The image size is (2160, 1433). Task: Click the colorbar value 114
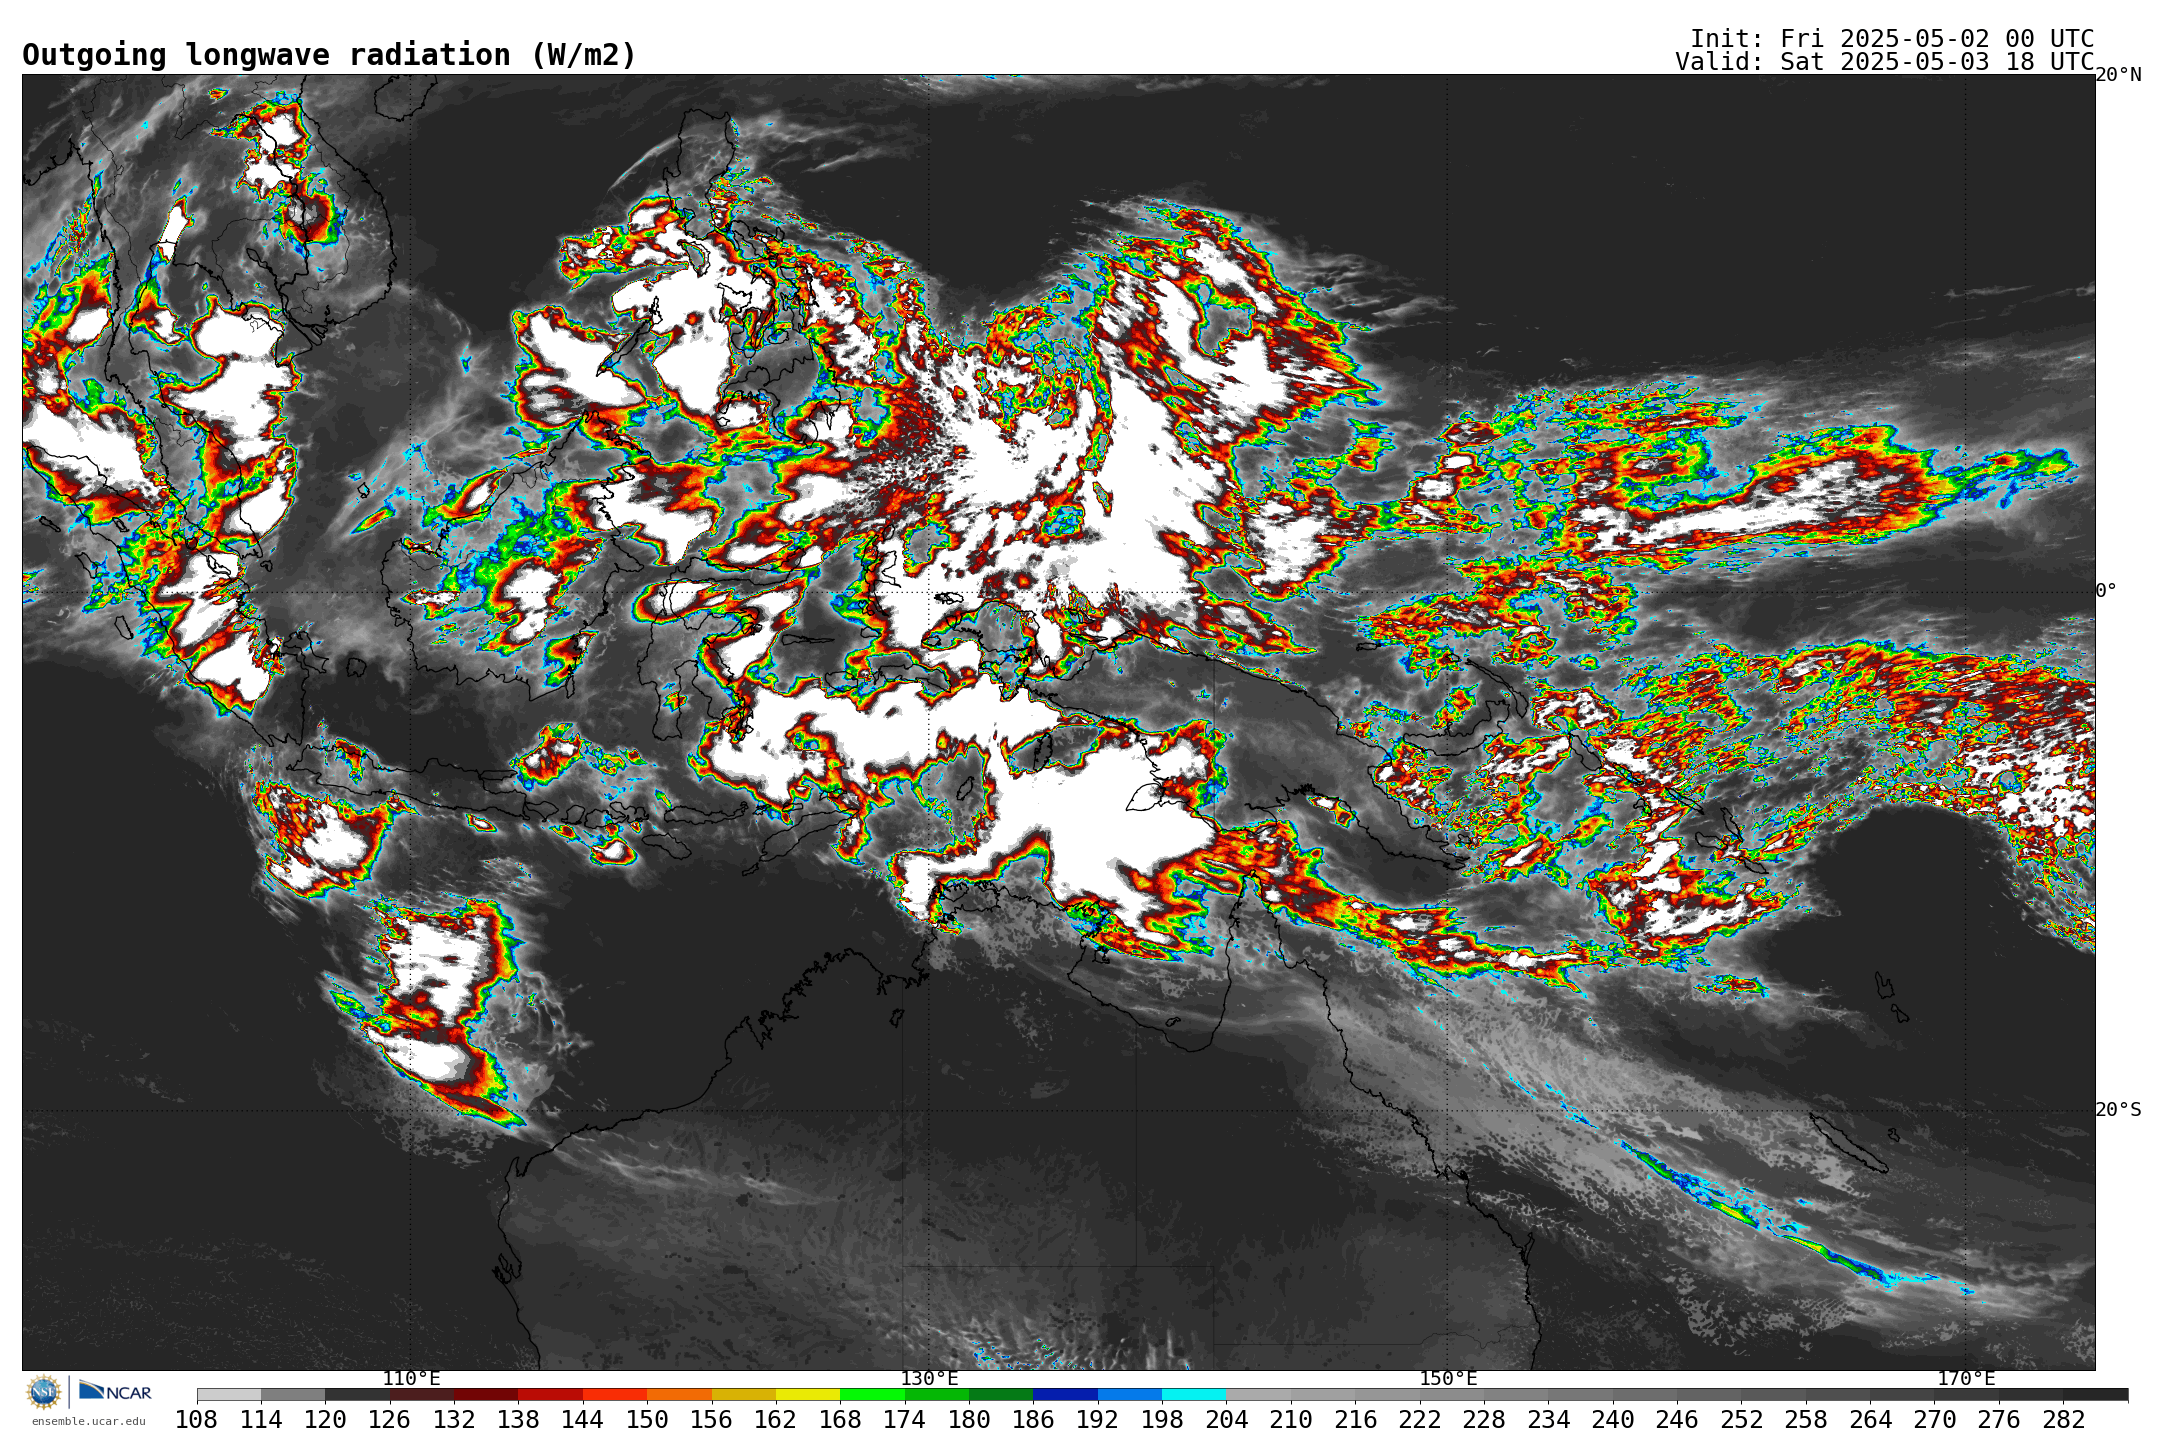pos(261,1420)
